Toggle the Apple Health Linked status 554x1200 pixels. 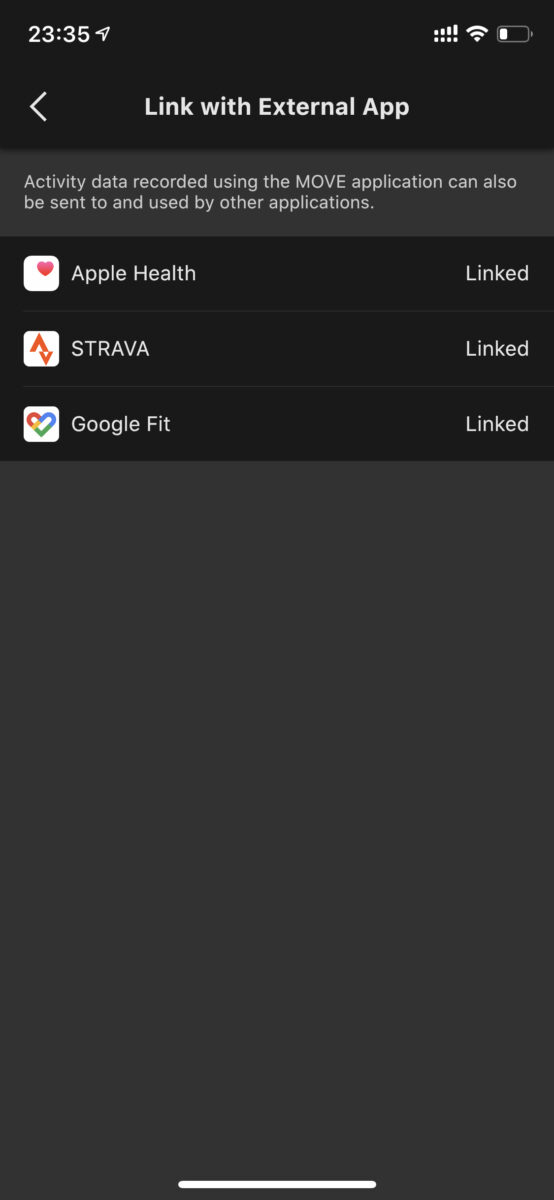(497, 273)
